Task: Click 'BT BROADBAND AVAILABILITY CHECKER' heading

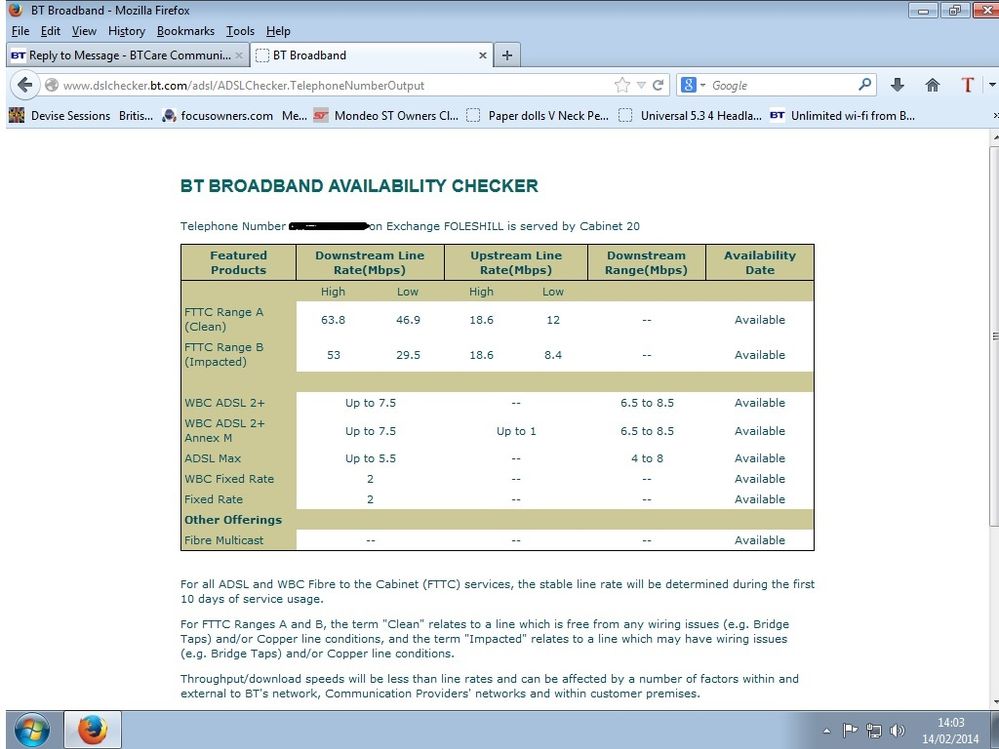Action: click(x=359, y=186)
